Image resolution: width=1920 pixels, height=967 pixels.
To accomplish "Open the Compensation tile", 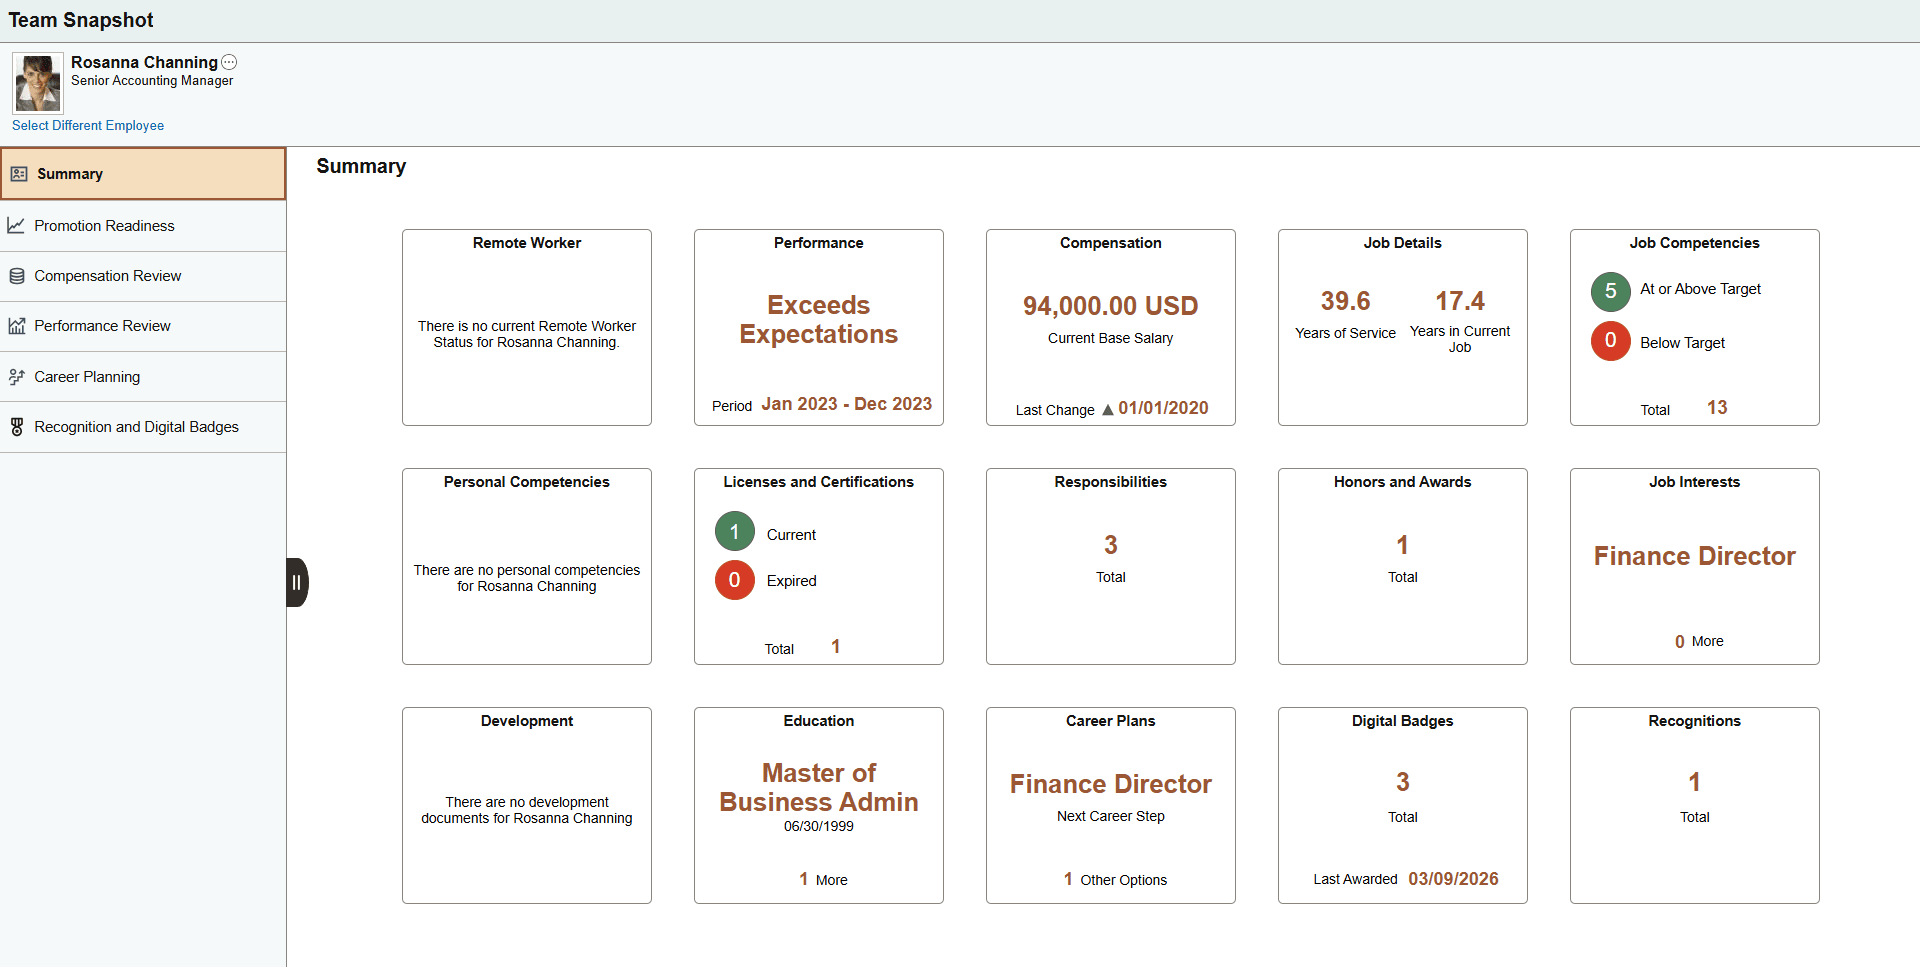I will pos(1110,327).
